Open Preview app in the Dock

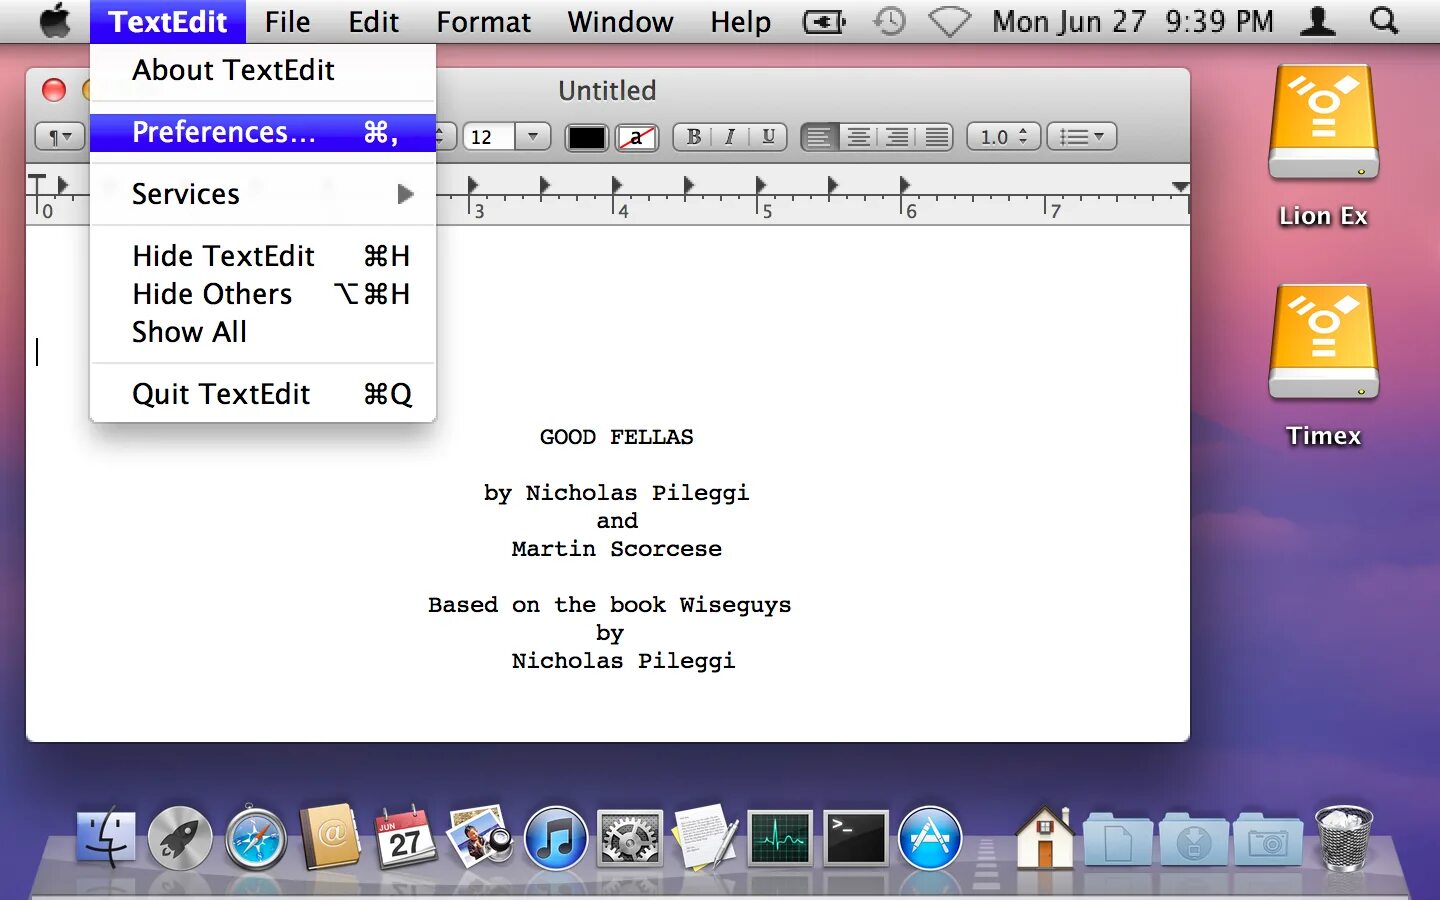(480, 838)
